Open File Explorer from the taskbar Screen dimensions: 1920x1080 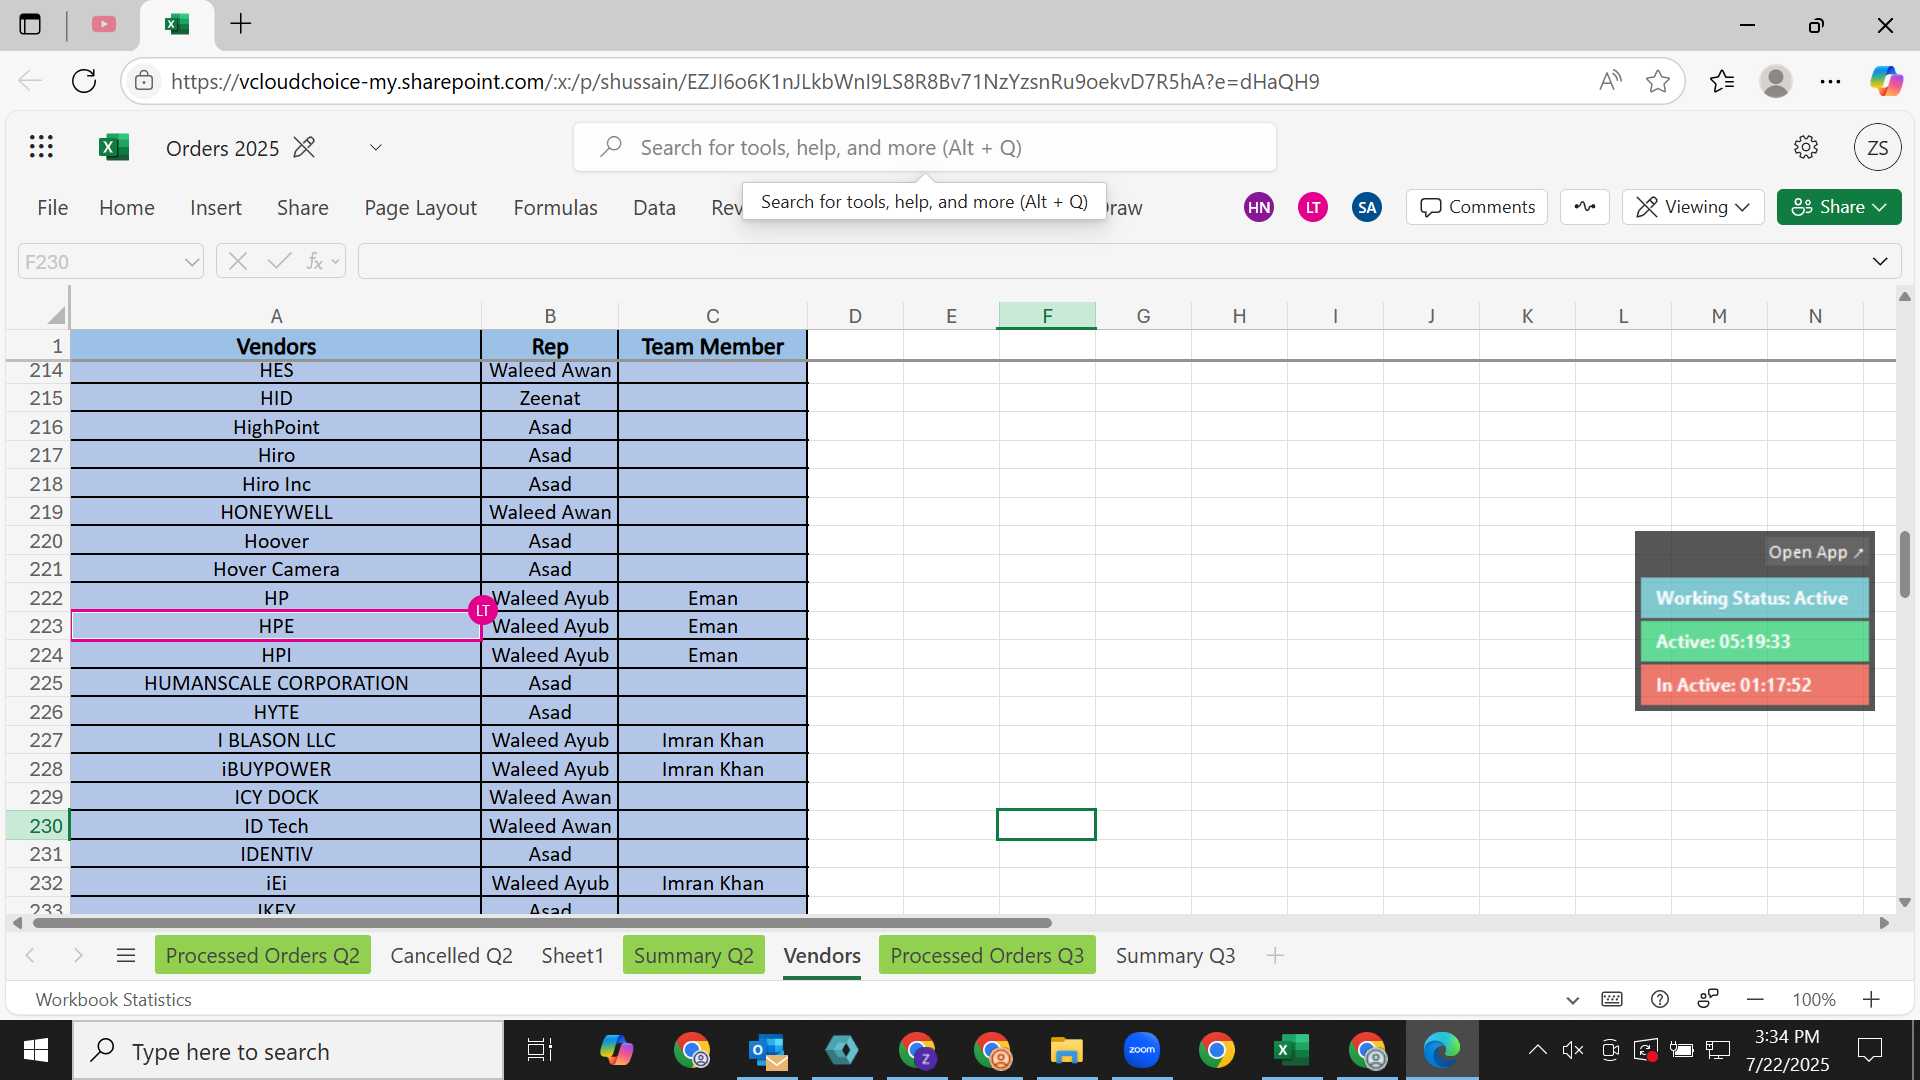pos(1066,1050)
